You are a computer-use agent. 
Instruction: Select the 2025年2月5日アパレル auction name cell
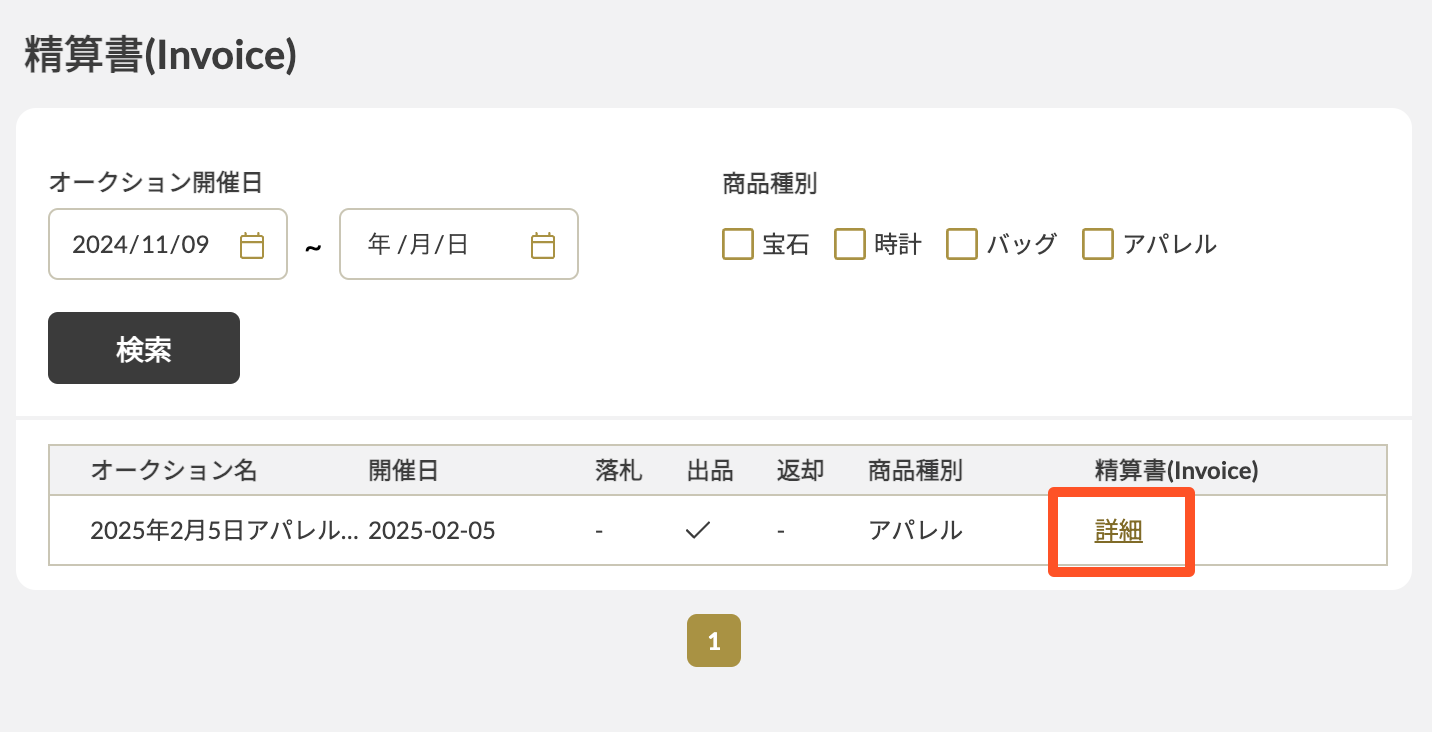coord(224,531)
